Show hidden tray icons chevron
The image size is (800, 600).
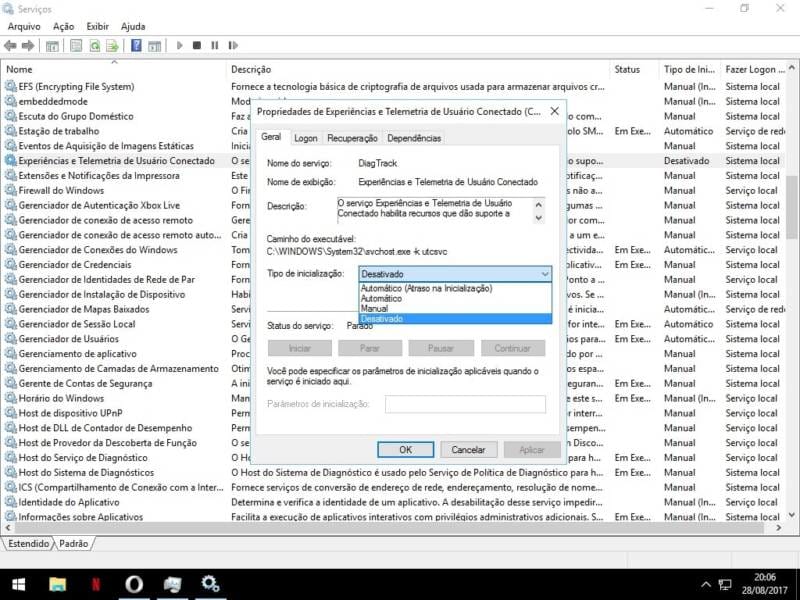[x=706, y=585]
